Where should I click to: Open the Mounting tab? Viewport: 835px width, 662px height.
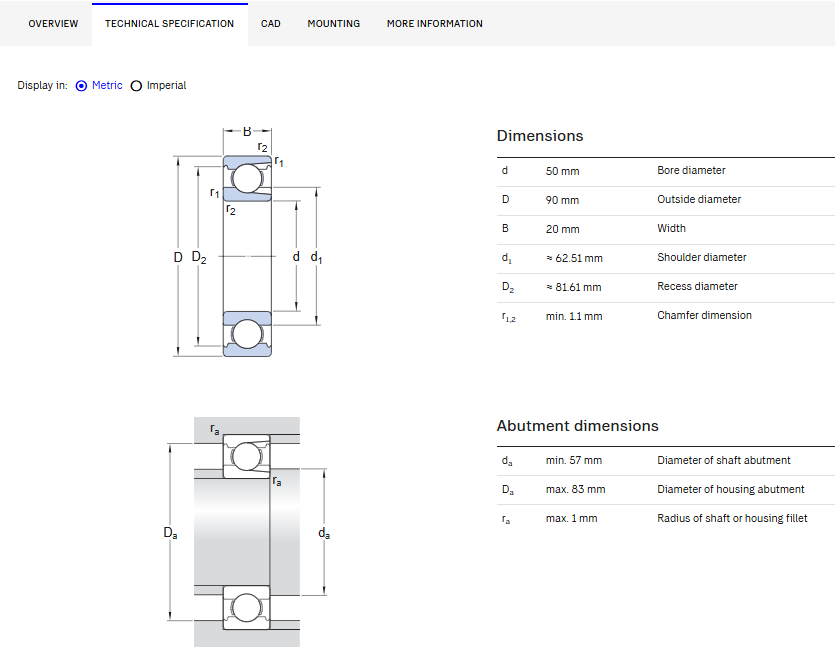pos(334,24)
